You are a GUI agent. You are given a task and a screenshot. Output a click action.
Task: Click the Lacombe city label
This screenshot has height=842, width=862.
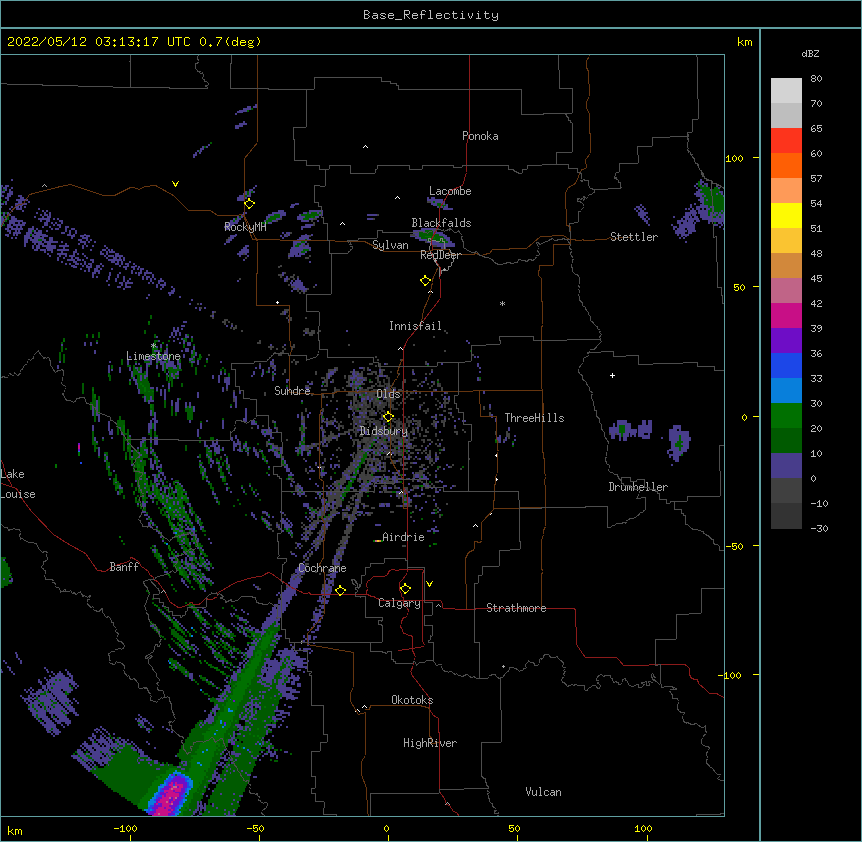coord(450,191)
